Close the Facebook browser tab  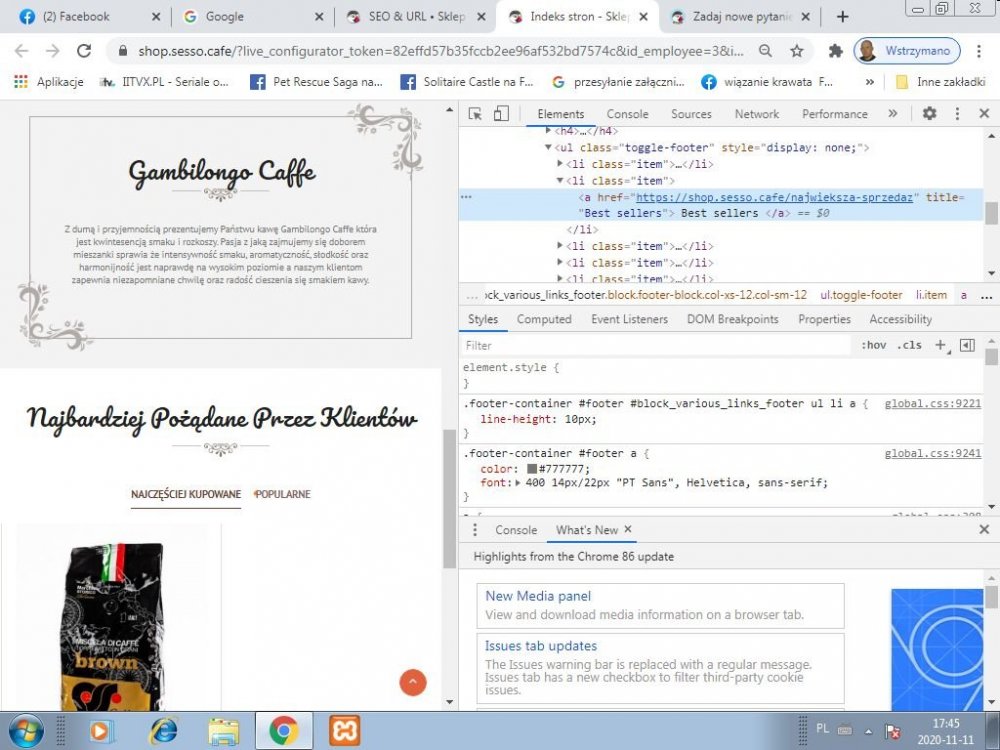156,17
